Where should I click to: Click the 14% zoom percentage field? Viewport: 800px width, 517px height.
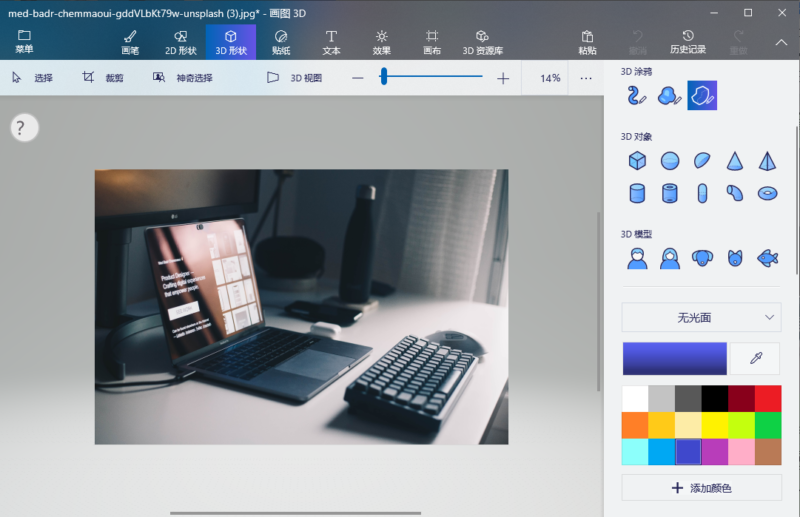click(x=550, y=78)
